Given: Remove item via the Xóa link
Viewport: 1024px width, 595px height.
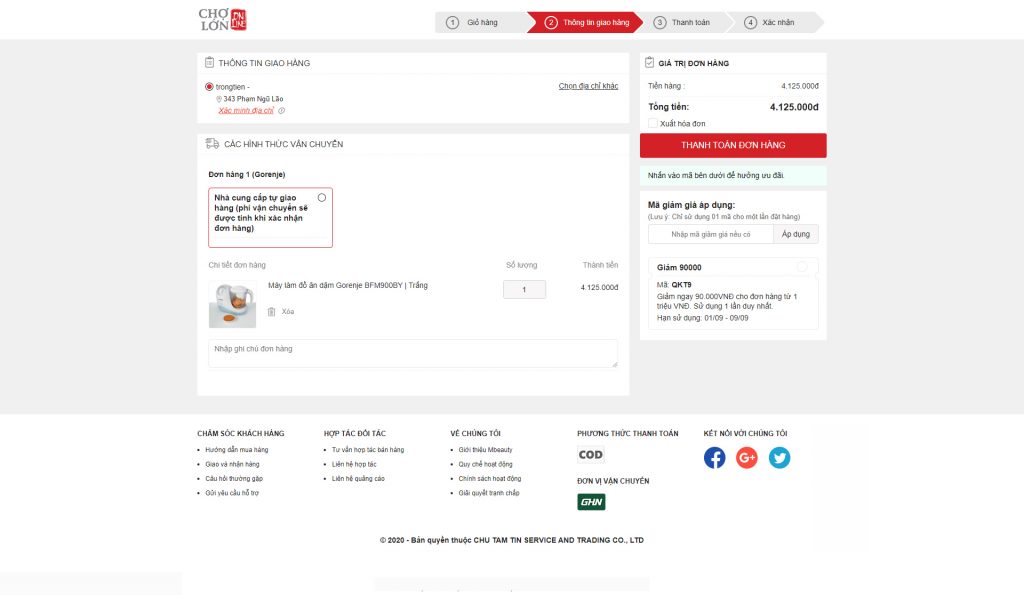Looking at the screenshot, I should pos(287,312).
